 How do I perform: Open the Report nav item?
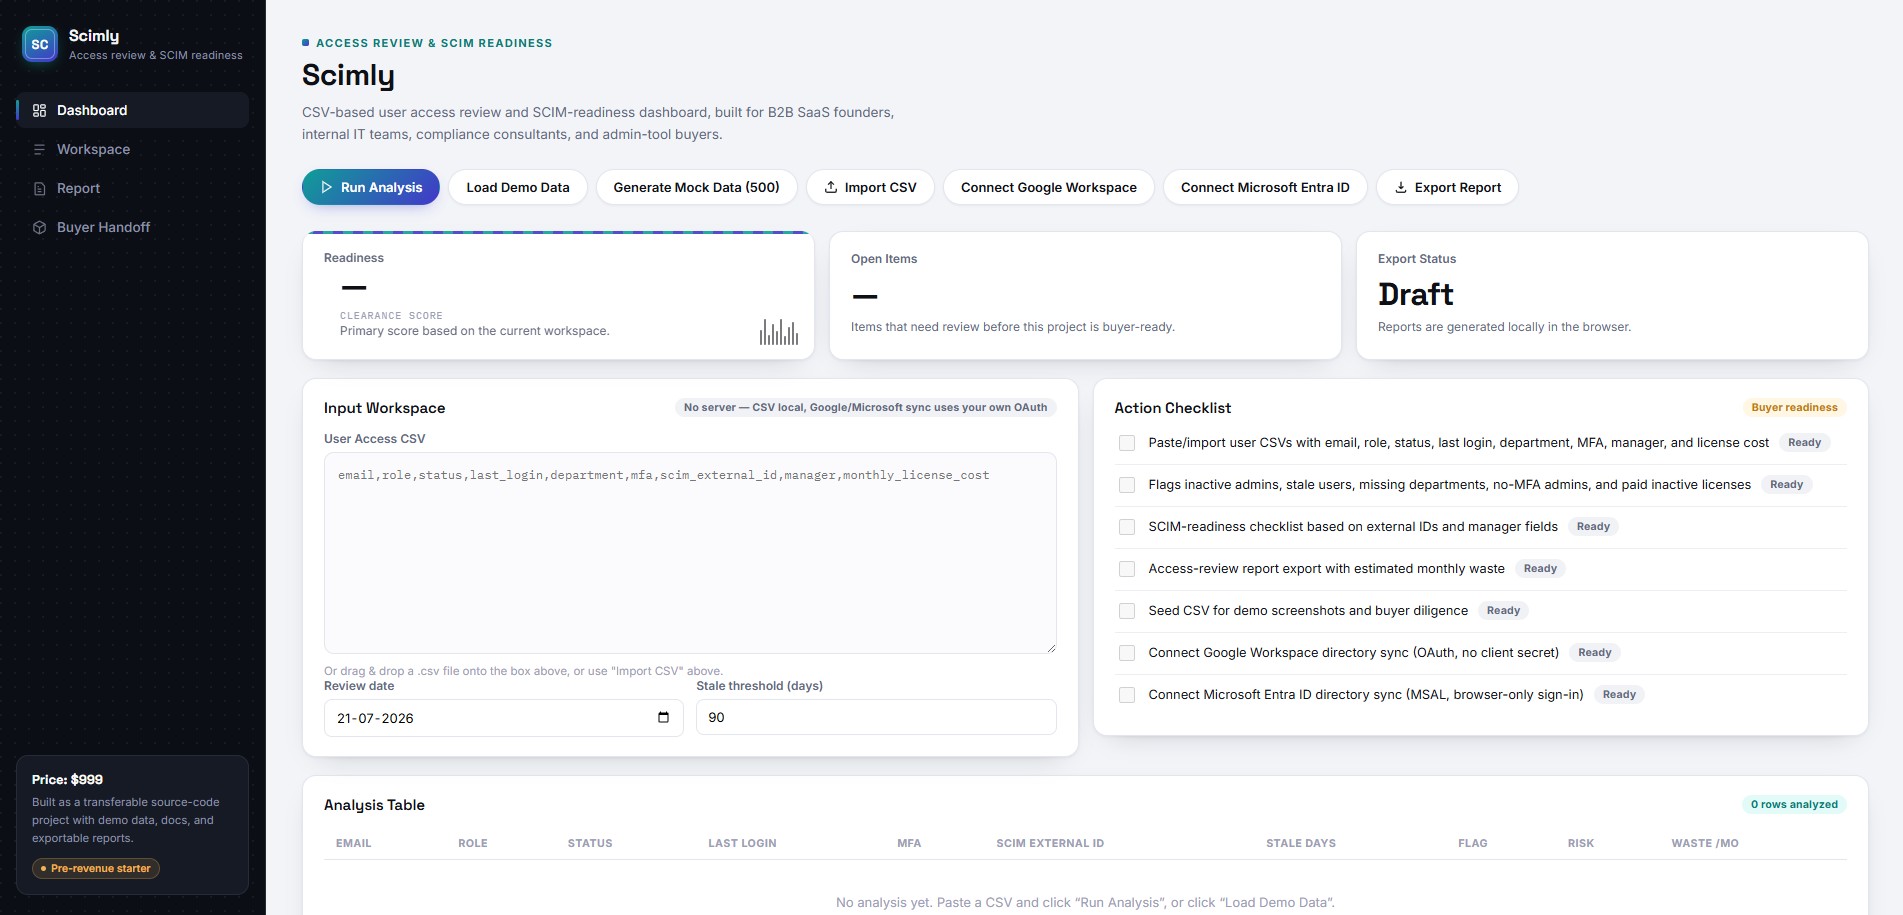coord(133,188)
